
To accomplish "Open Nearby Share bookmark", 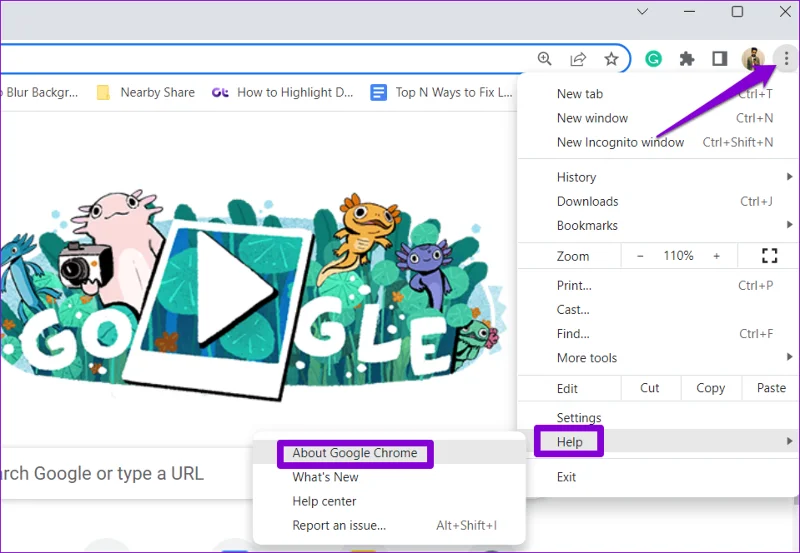I will 146,92.
